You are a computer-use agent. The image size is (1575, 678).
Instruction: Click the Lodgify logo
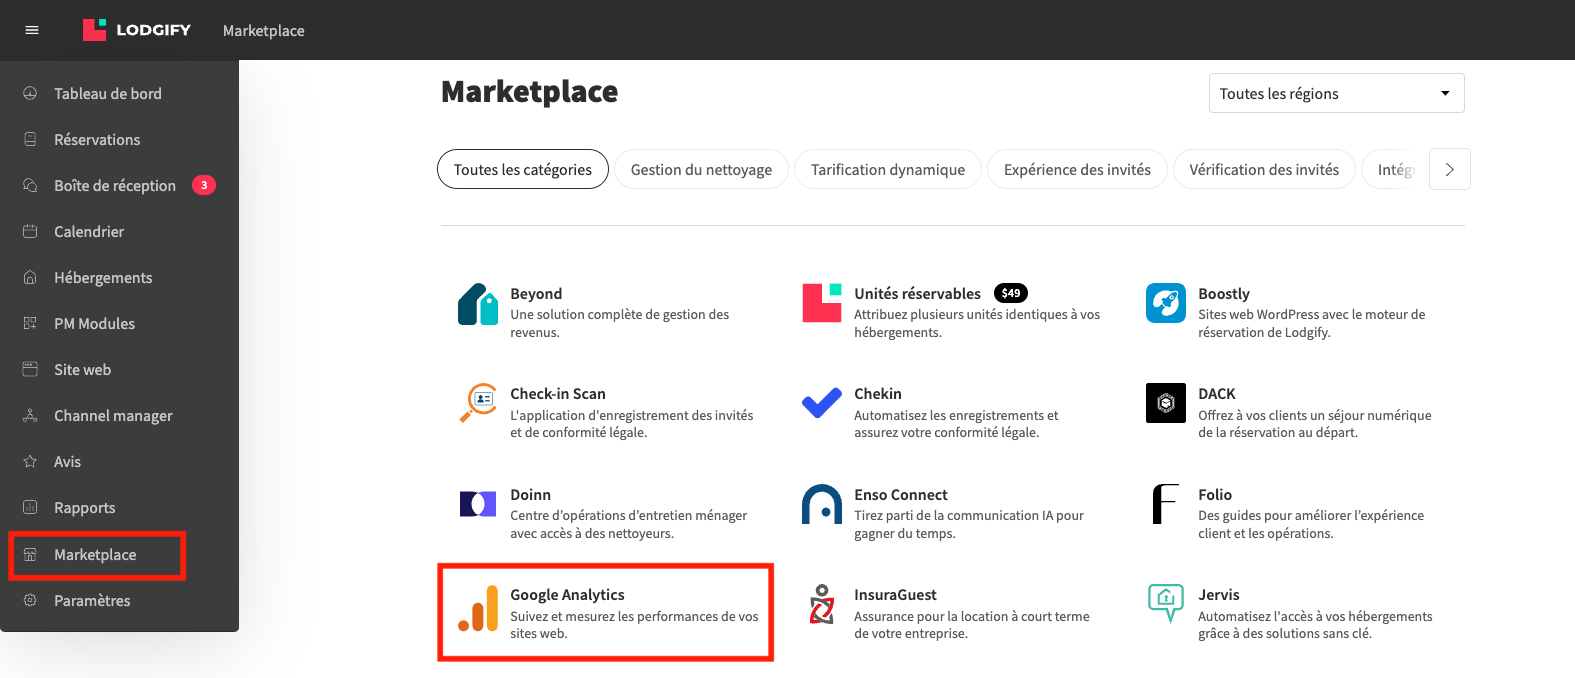click(136, 30)
